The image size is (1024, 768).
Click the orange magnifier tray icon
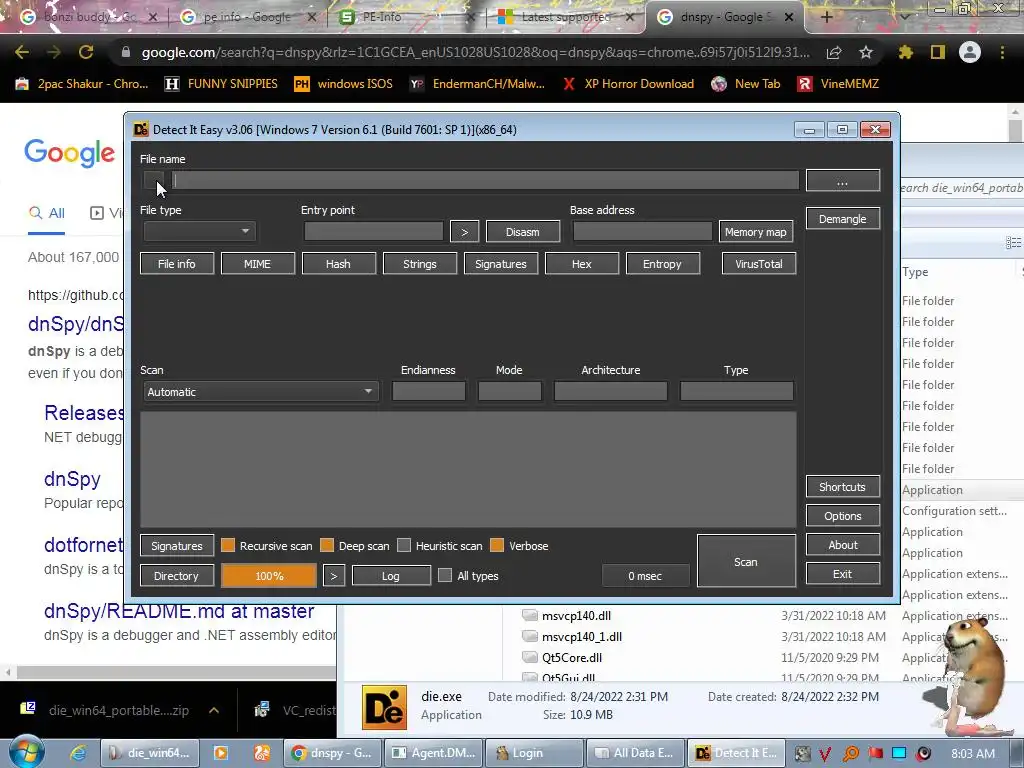850,754
